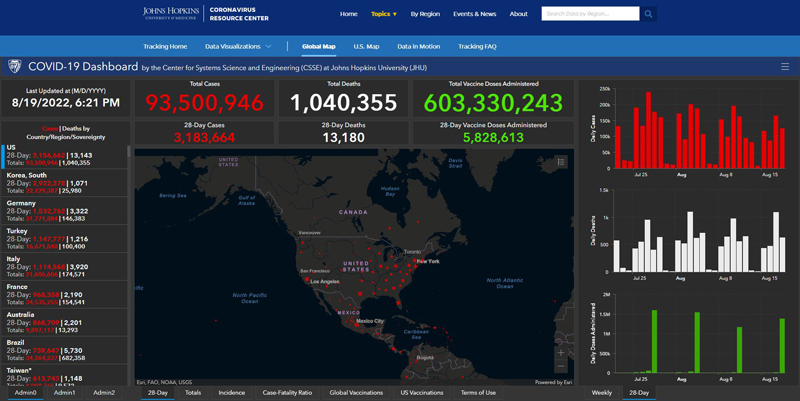Select the charts 28-Day tab
This screenshot has width=800, height=401.
(x=639, y=393)
